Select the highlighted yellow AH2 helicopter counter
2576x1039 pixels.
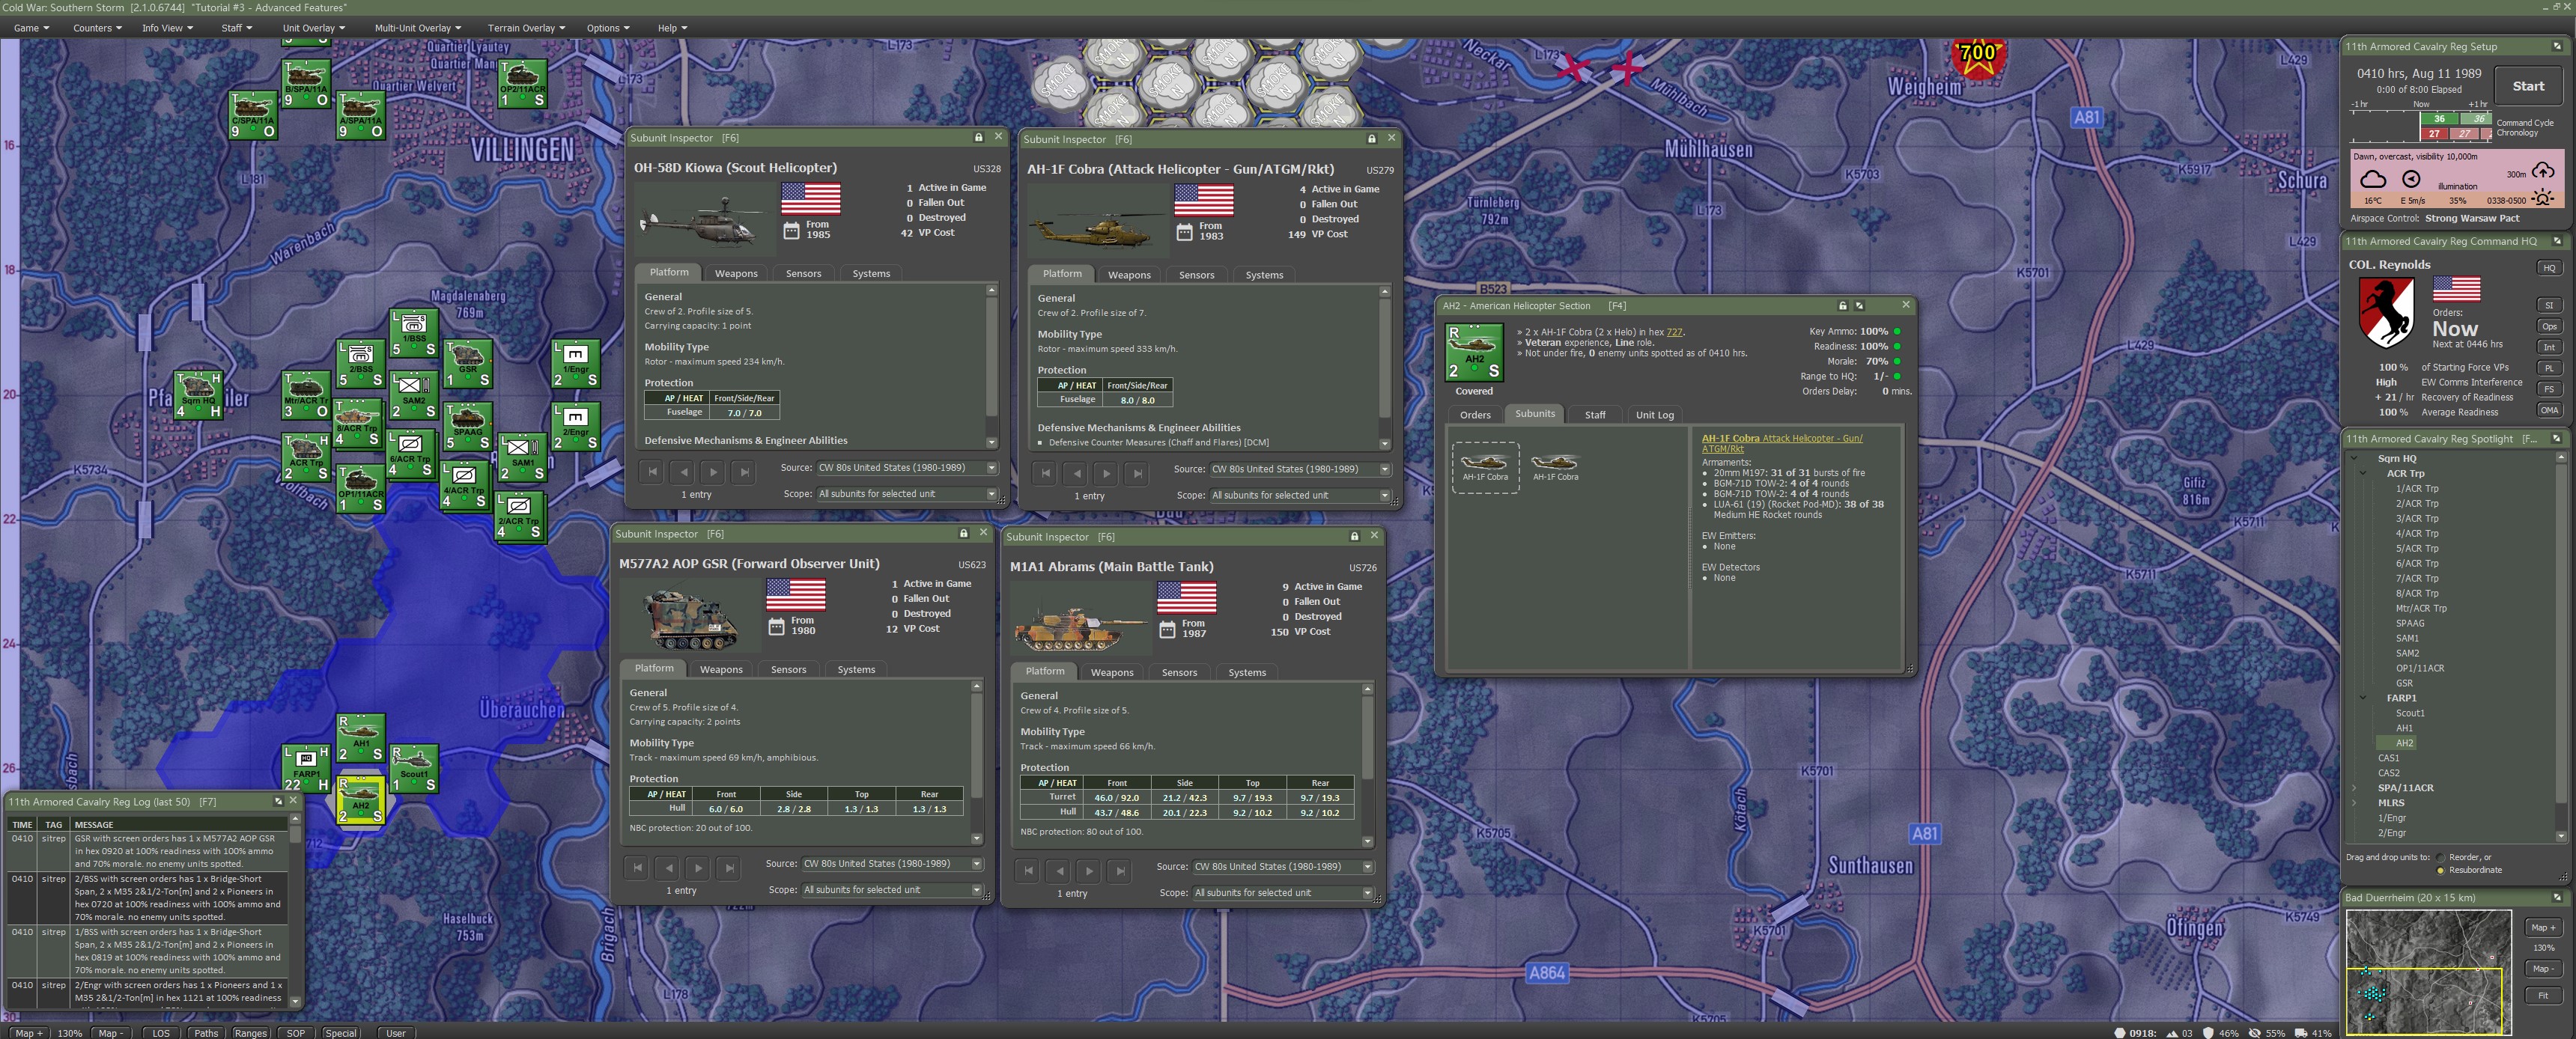[361, 801]
